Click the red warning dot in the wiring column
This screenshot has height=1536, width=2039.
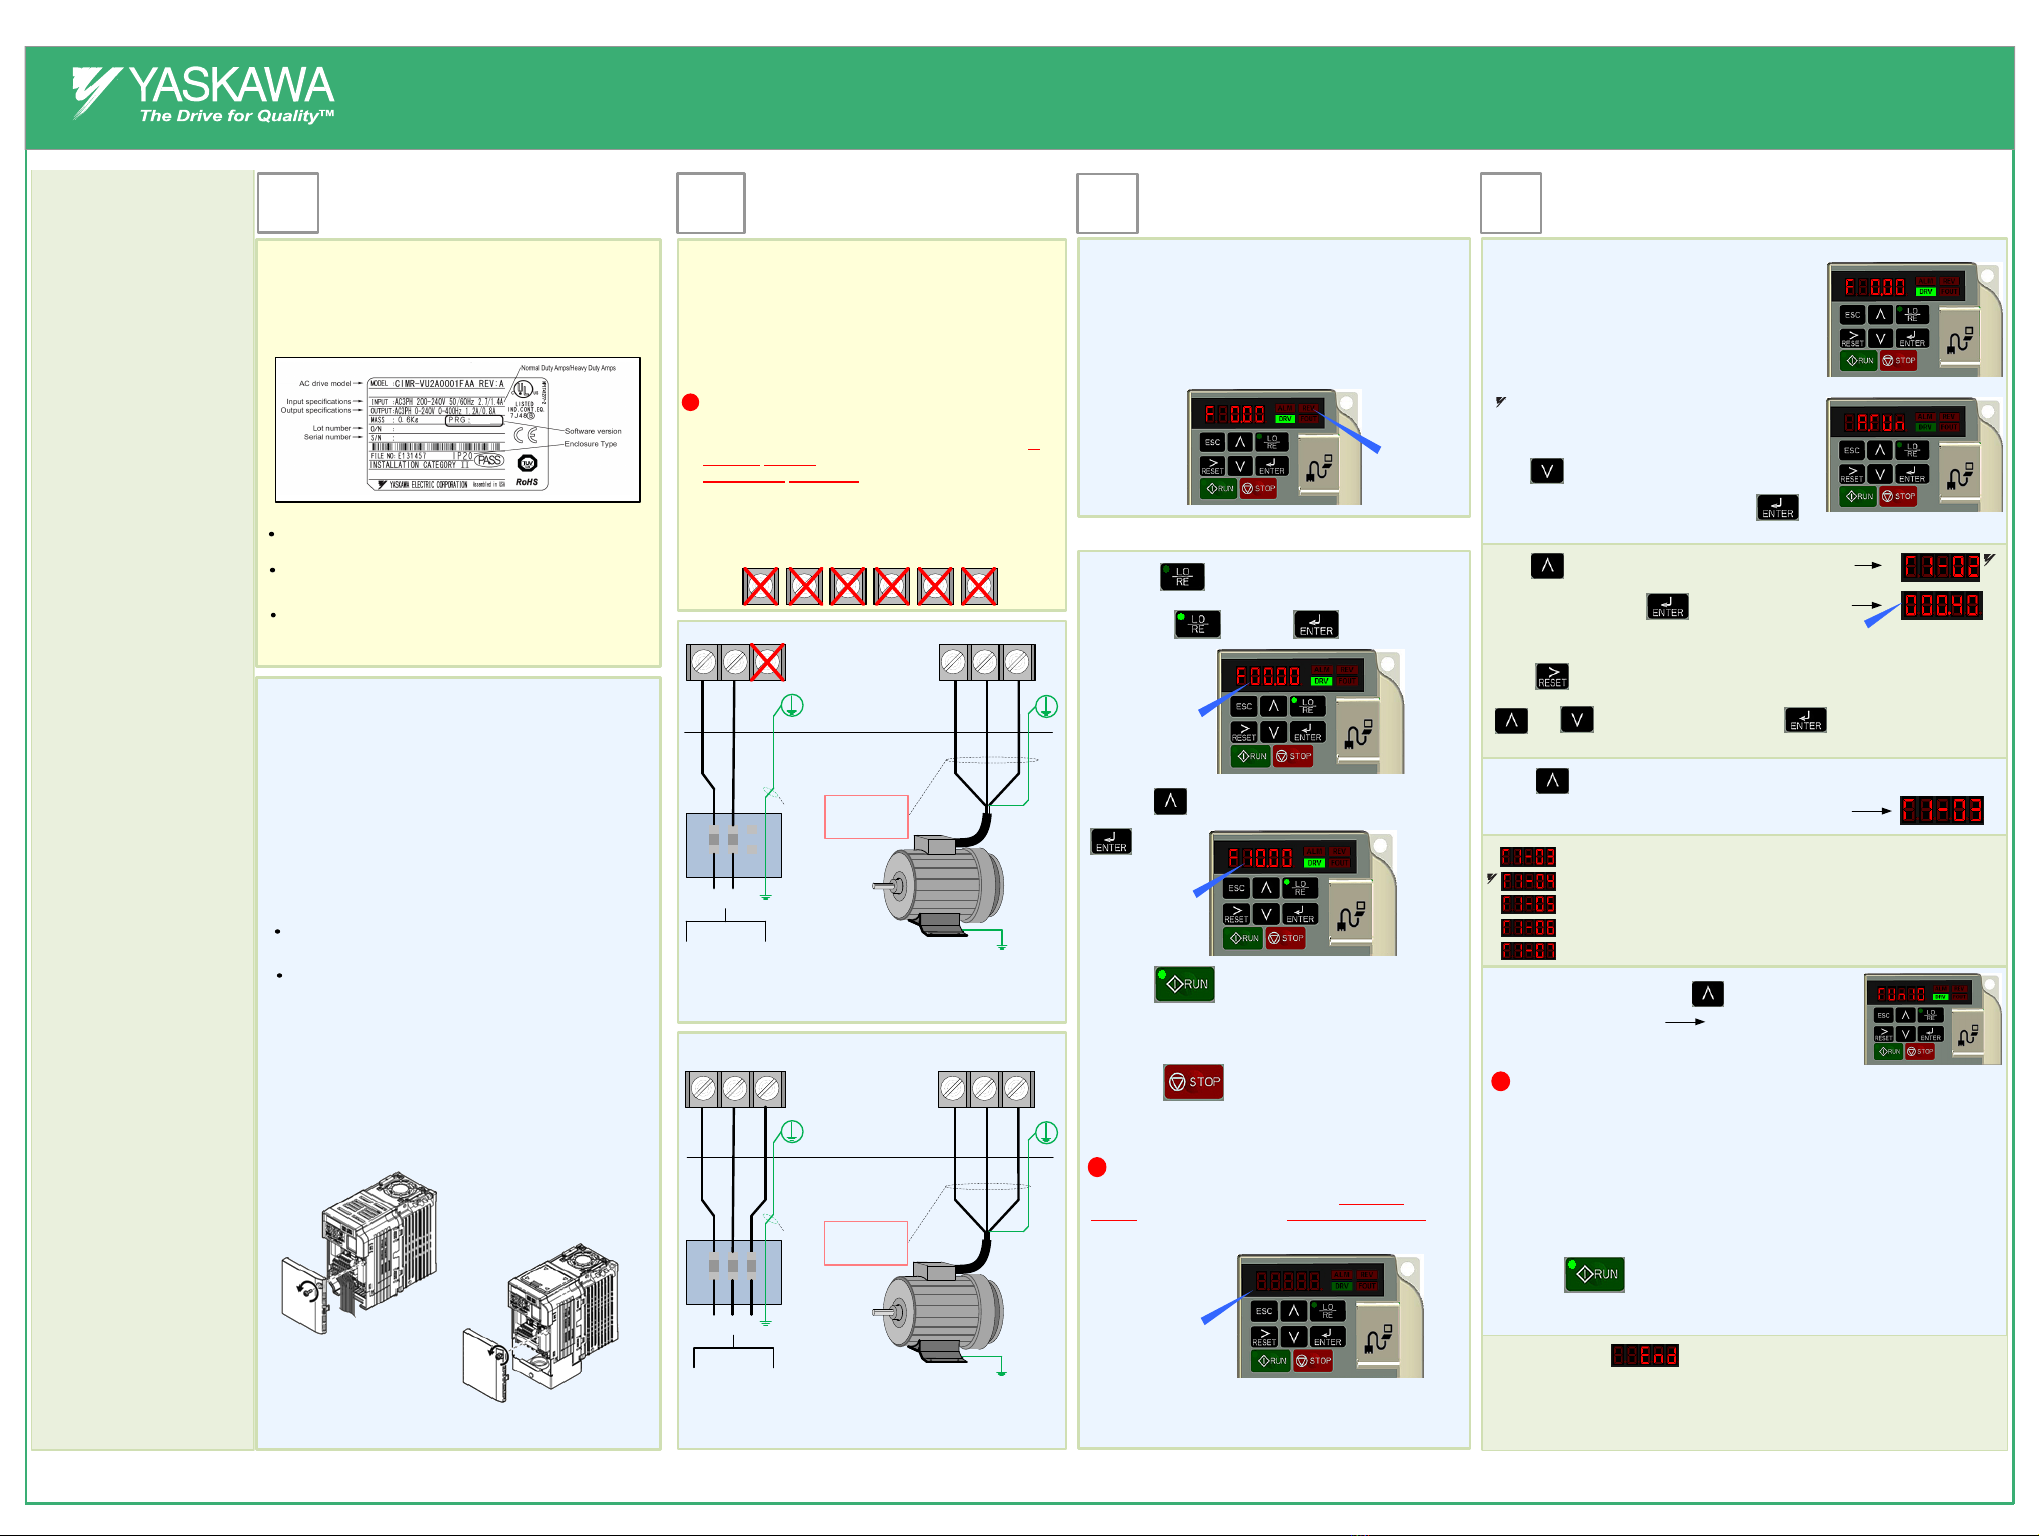(x=690, y=403)
